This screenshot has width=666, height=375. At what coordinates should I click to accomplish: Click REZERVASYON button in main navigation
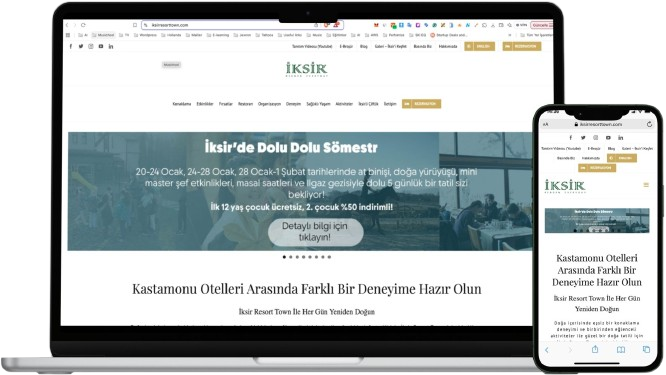[421, 104]
